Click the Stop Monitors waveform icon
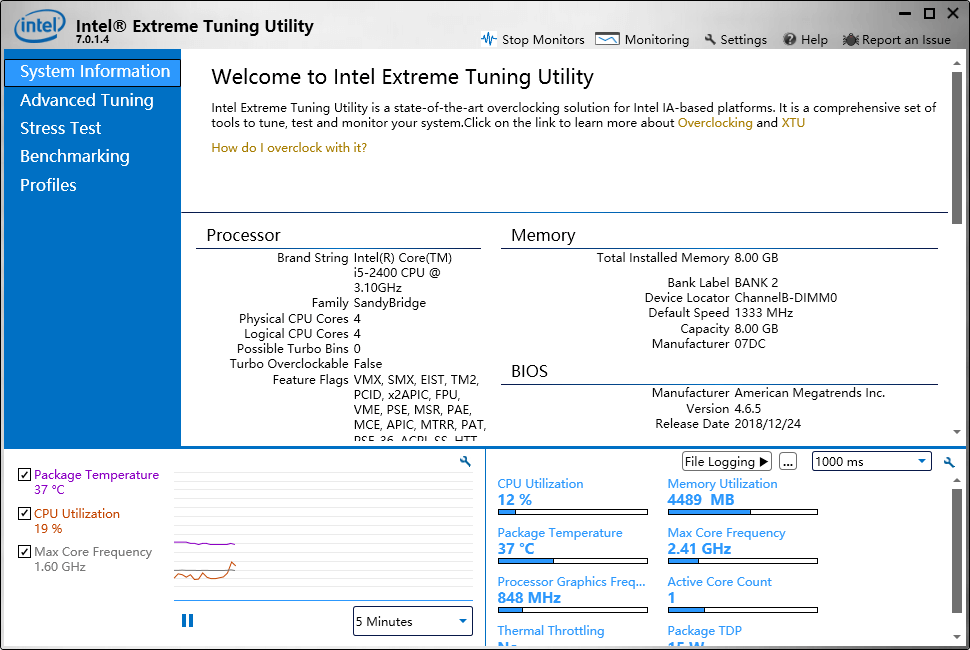970x650 pixels. coord(490,39)
